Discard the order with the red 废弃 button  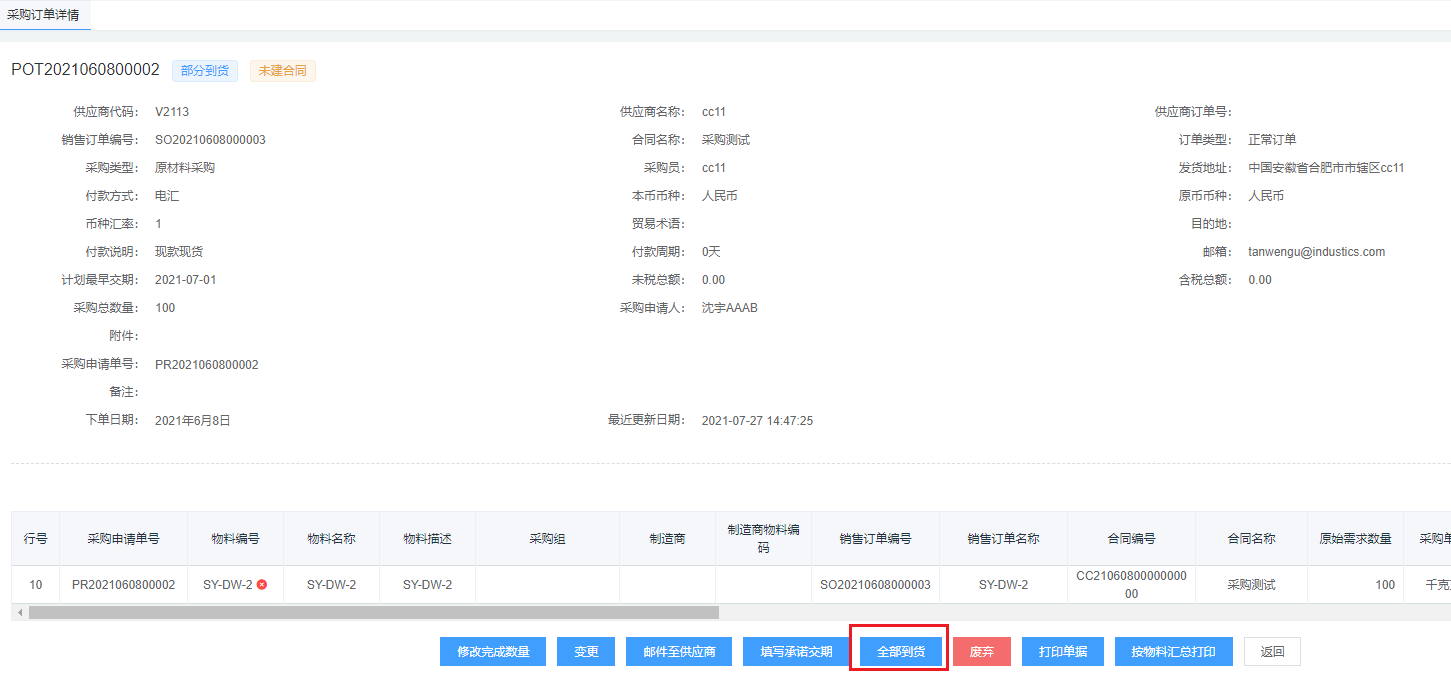coord(981,652)
